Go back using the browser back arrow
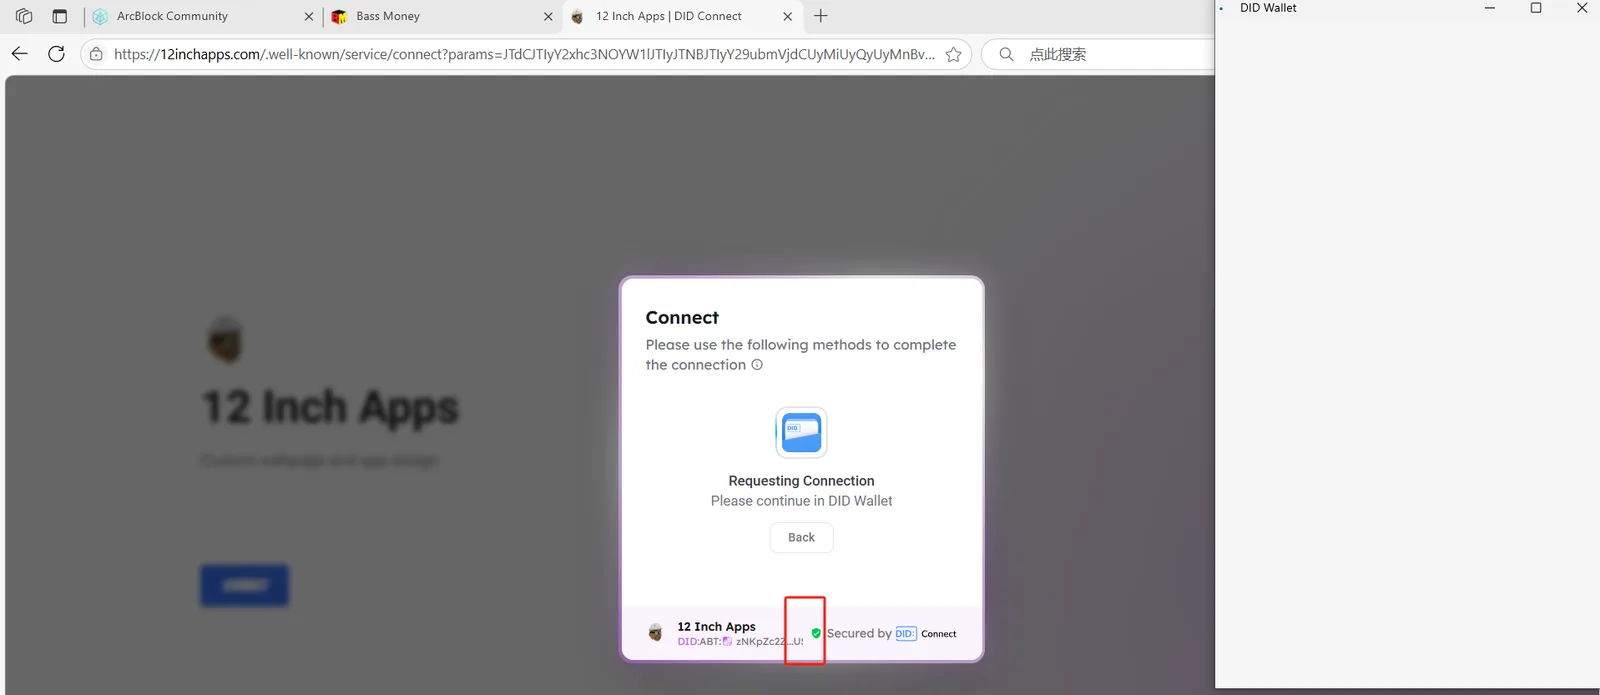The height and width of the screenshot is (695, 1600). [20, 54]
